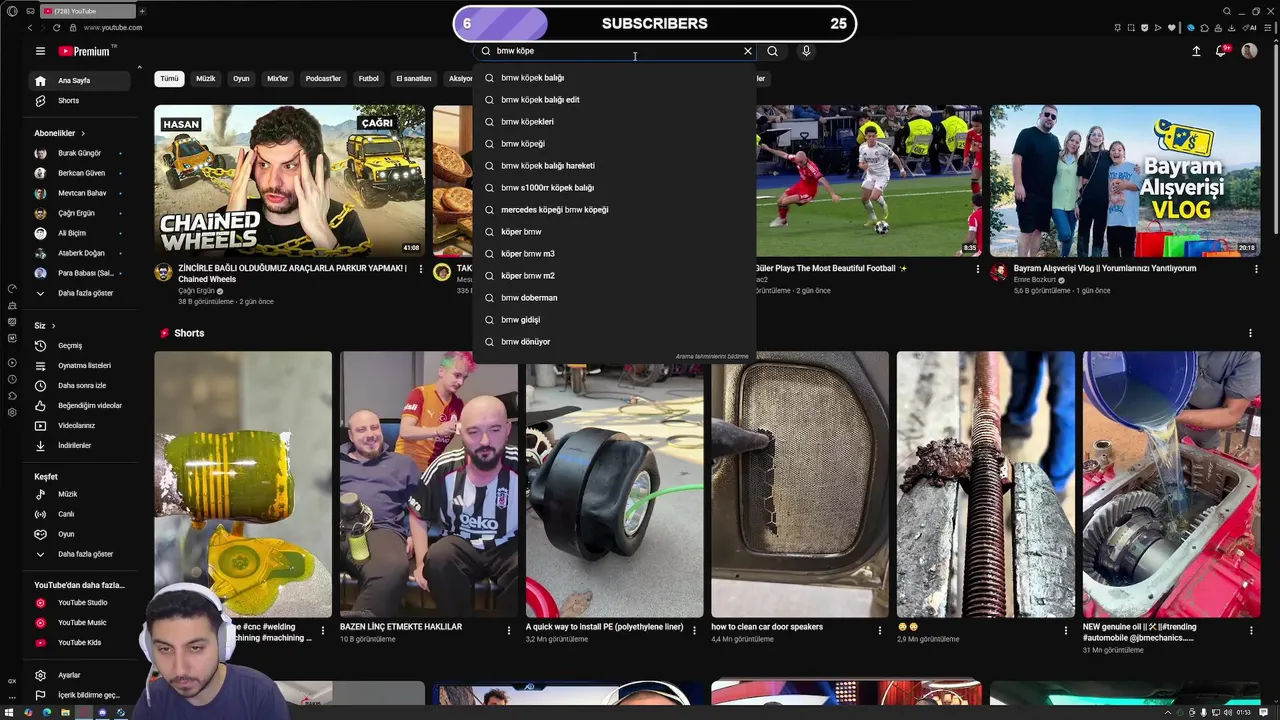Open the notifications bell
This screenshot has height=720, width=1280.
coord(1222,51)
